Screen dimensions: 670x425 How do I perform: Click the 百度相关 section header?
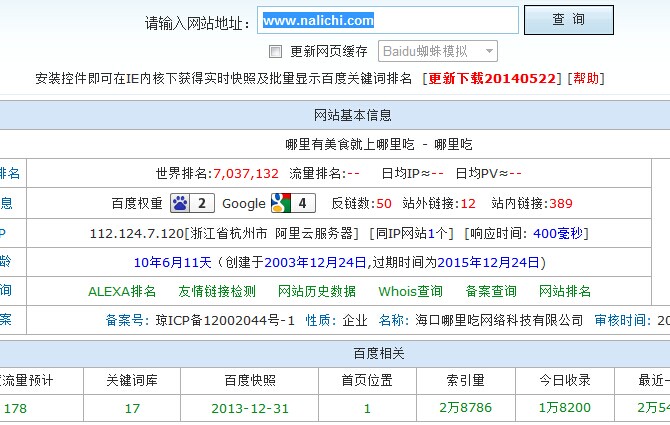click(x=379, y=353)
